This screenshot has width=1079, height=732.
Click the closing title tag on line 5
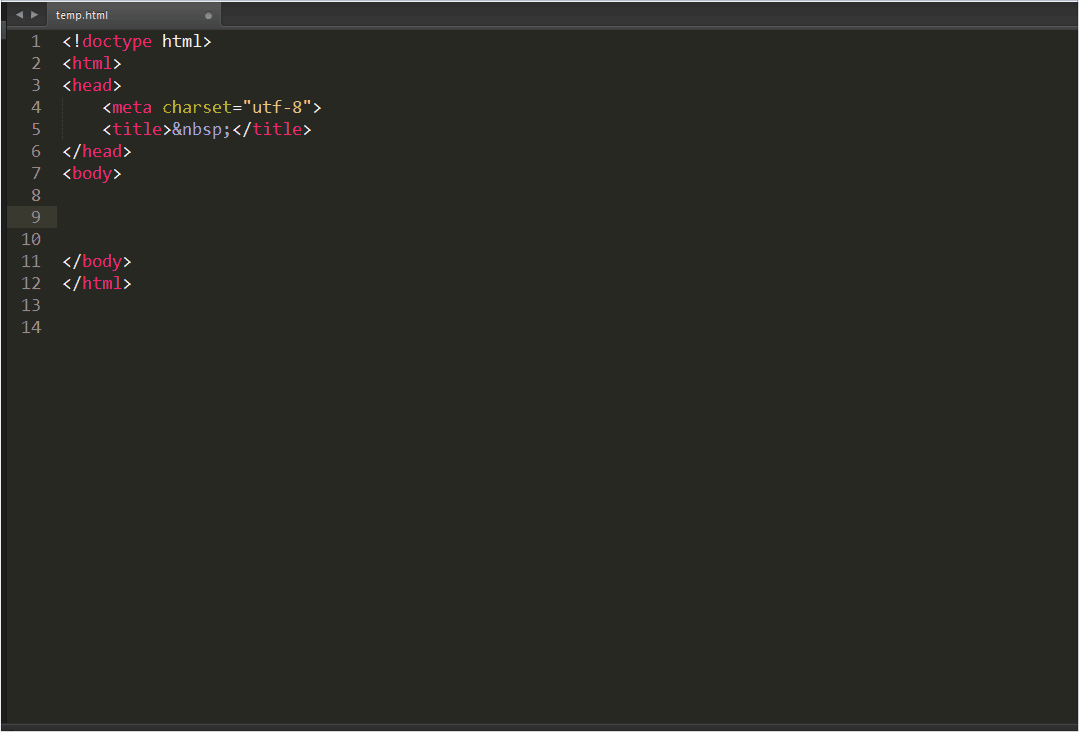point(272,129)
